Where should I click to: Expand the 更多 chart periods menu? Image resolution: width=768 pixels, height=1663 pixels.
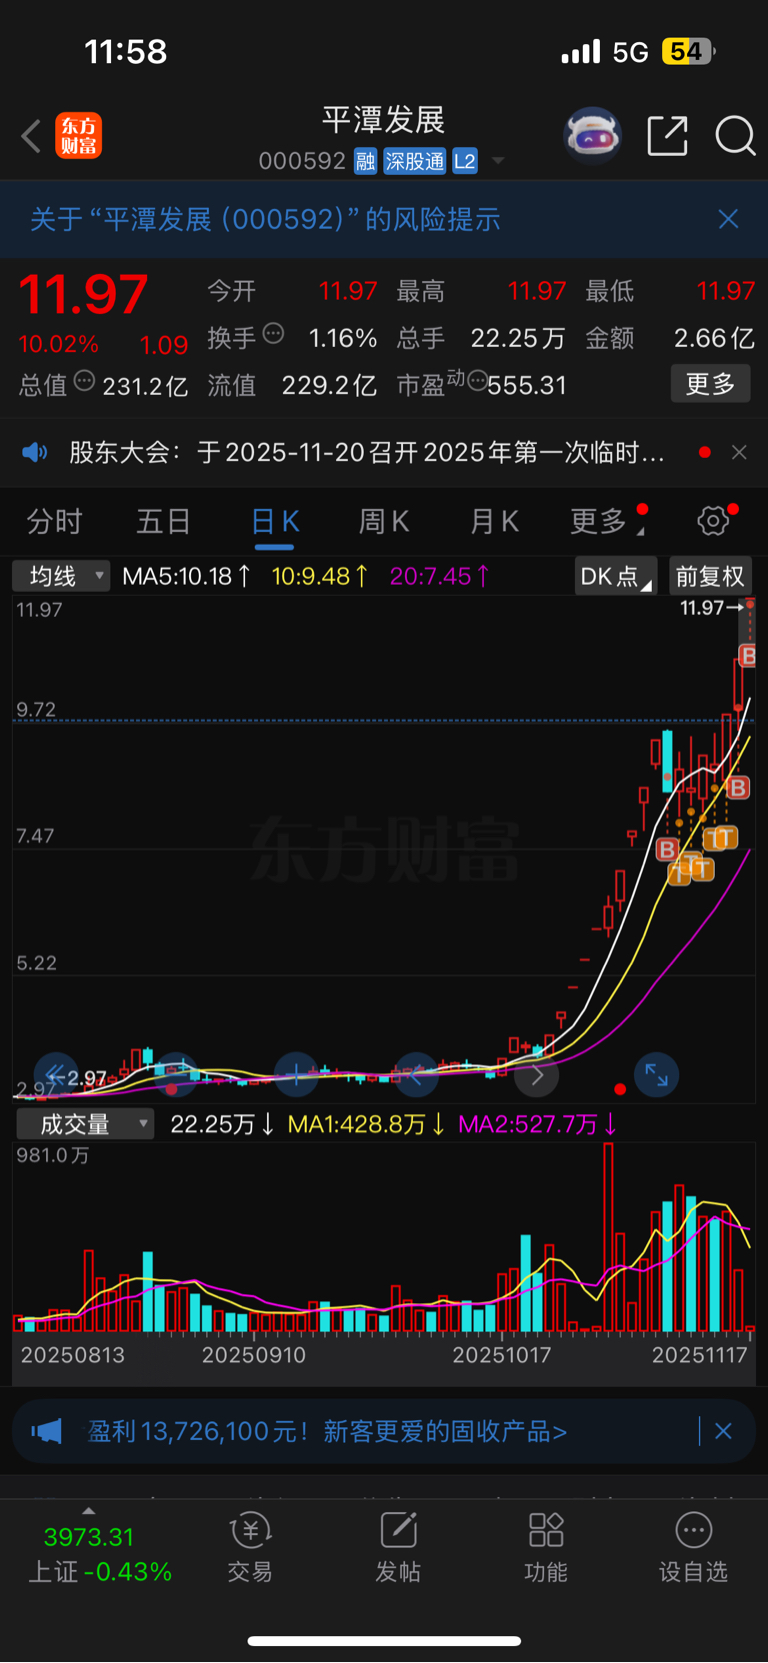point(606,521)
